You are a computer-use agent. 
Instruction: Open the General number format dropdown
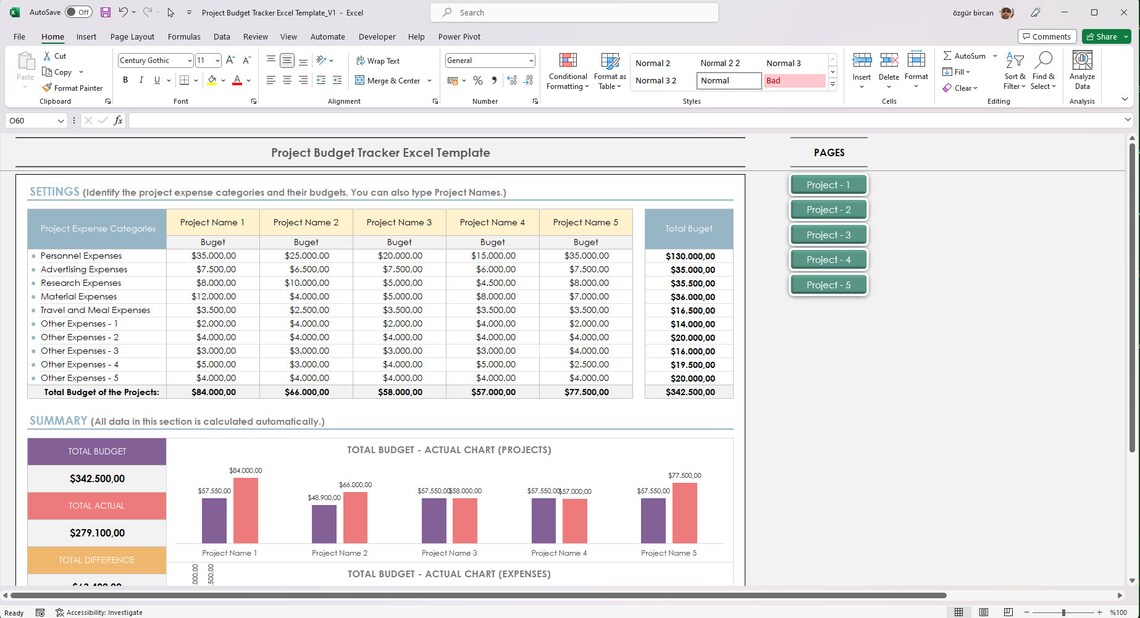click(490, 61)
